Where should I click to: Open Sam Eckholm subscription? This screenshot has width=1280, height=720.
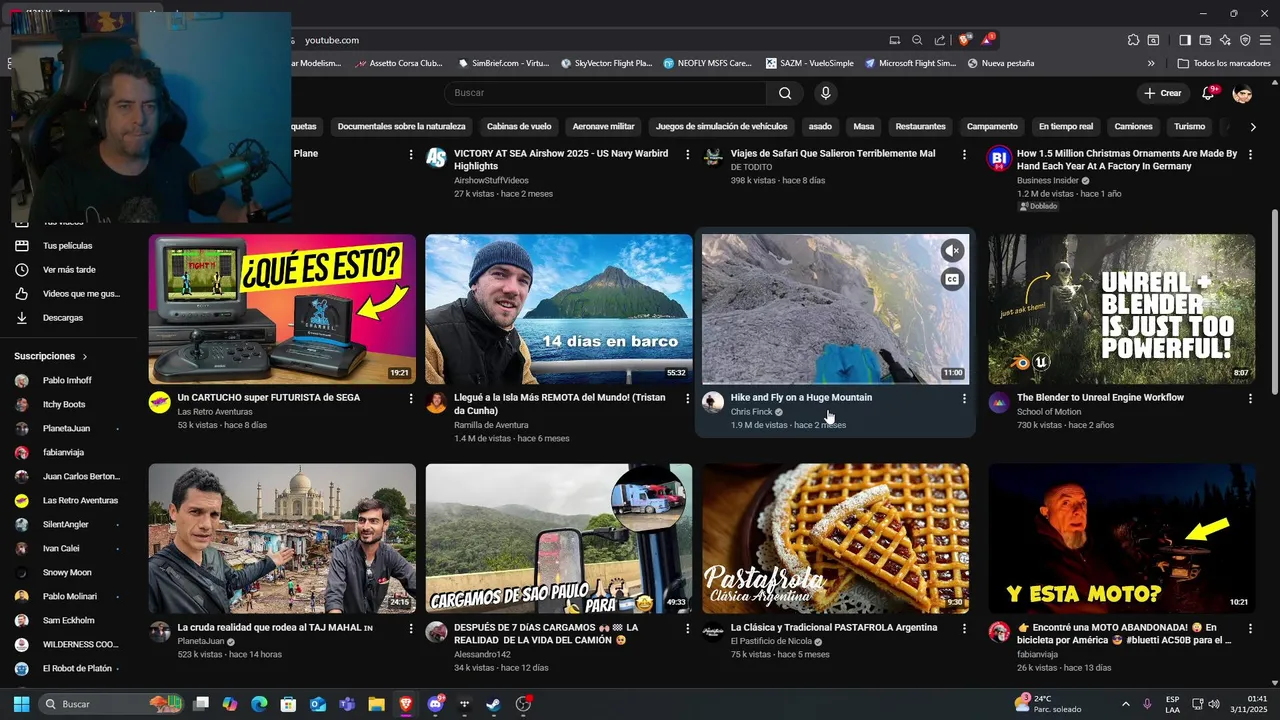click(x=69, y=621)
